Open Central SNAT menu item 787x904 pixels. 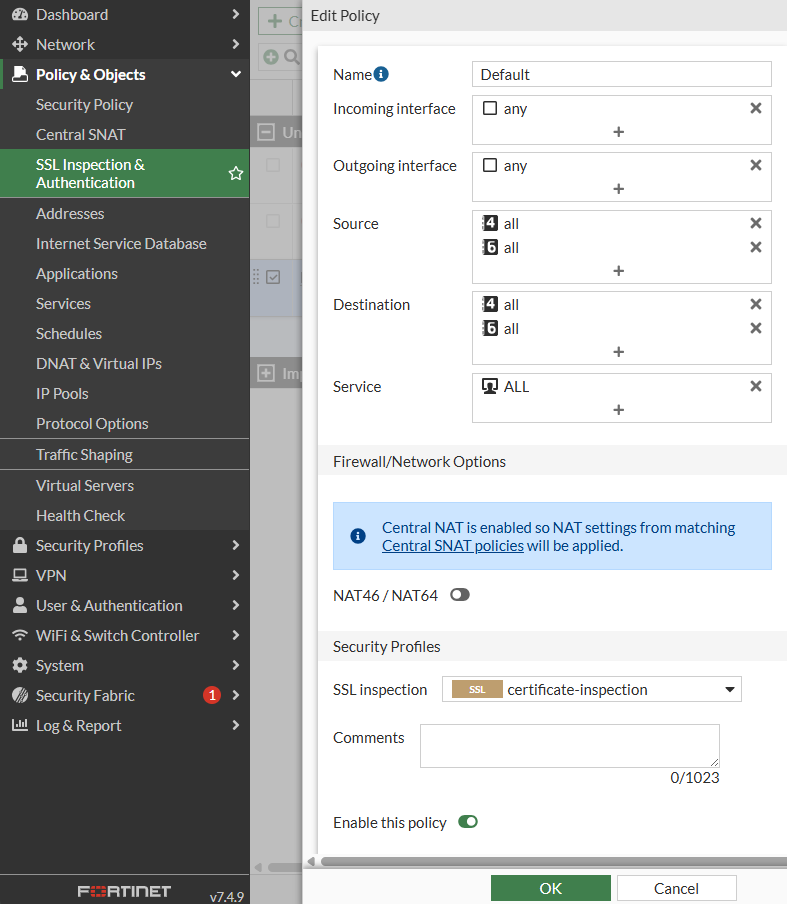(x=81, y=134)
